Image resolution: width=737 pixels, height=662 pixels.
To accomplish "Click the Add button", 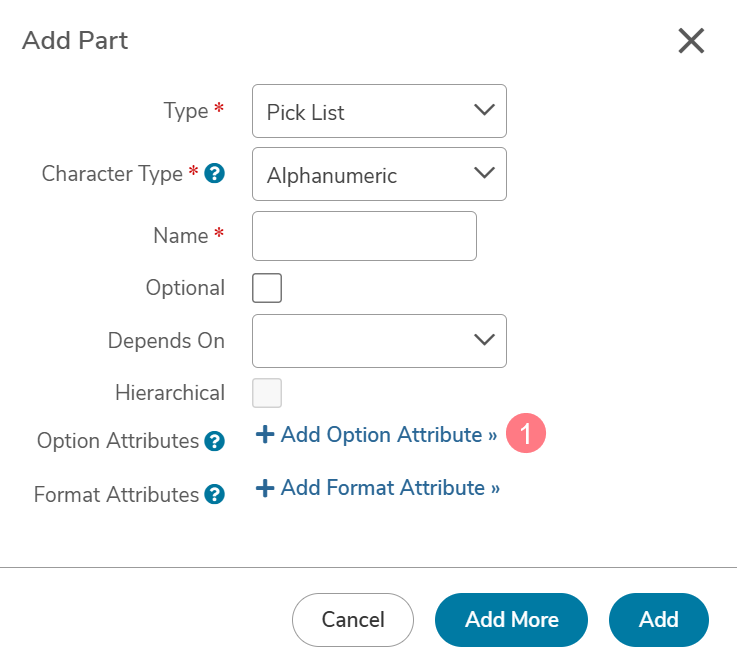I will (659, 620).
